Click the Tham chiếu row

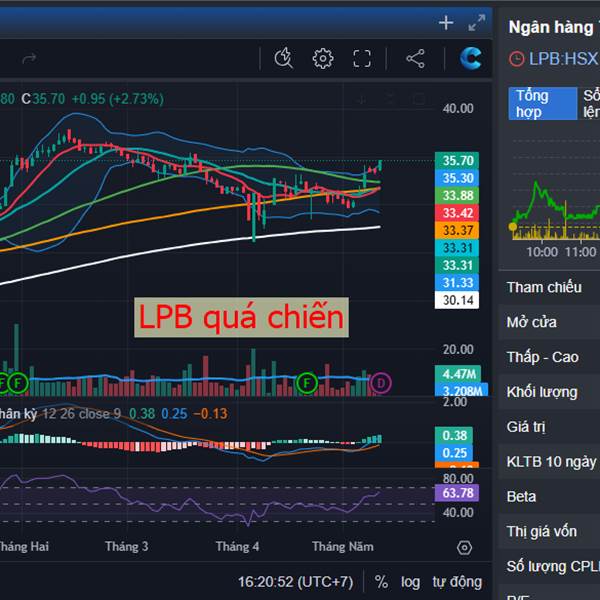coord(549,287)
